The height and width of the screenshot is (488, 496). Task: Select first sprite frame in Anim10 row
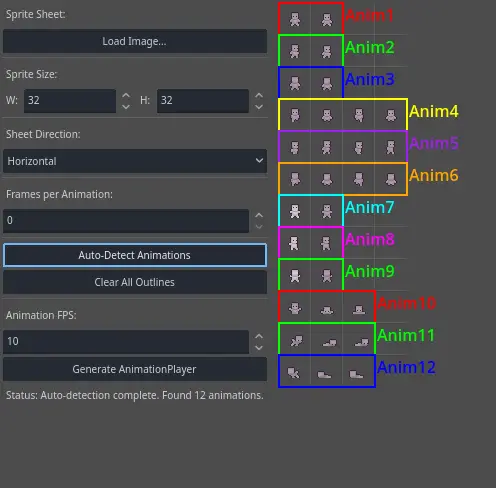tap(295, 307)
